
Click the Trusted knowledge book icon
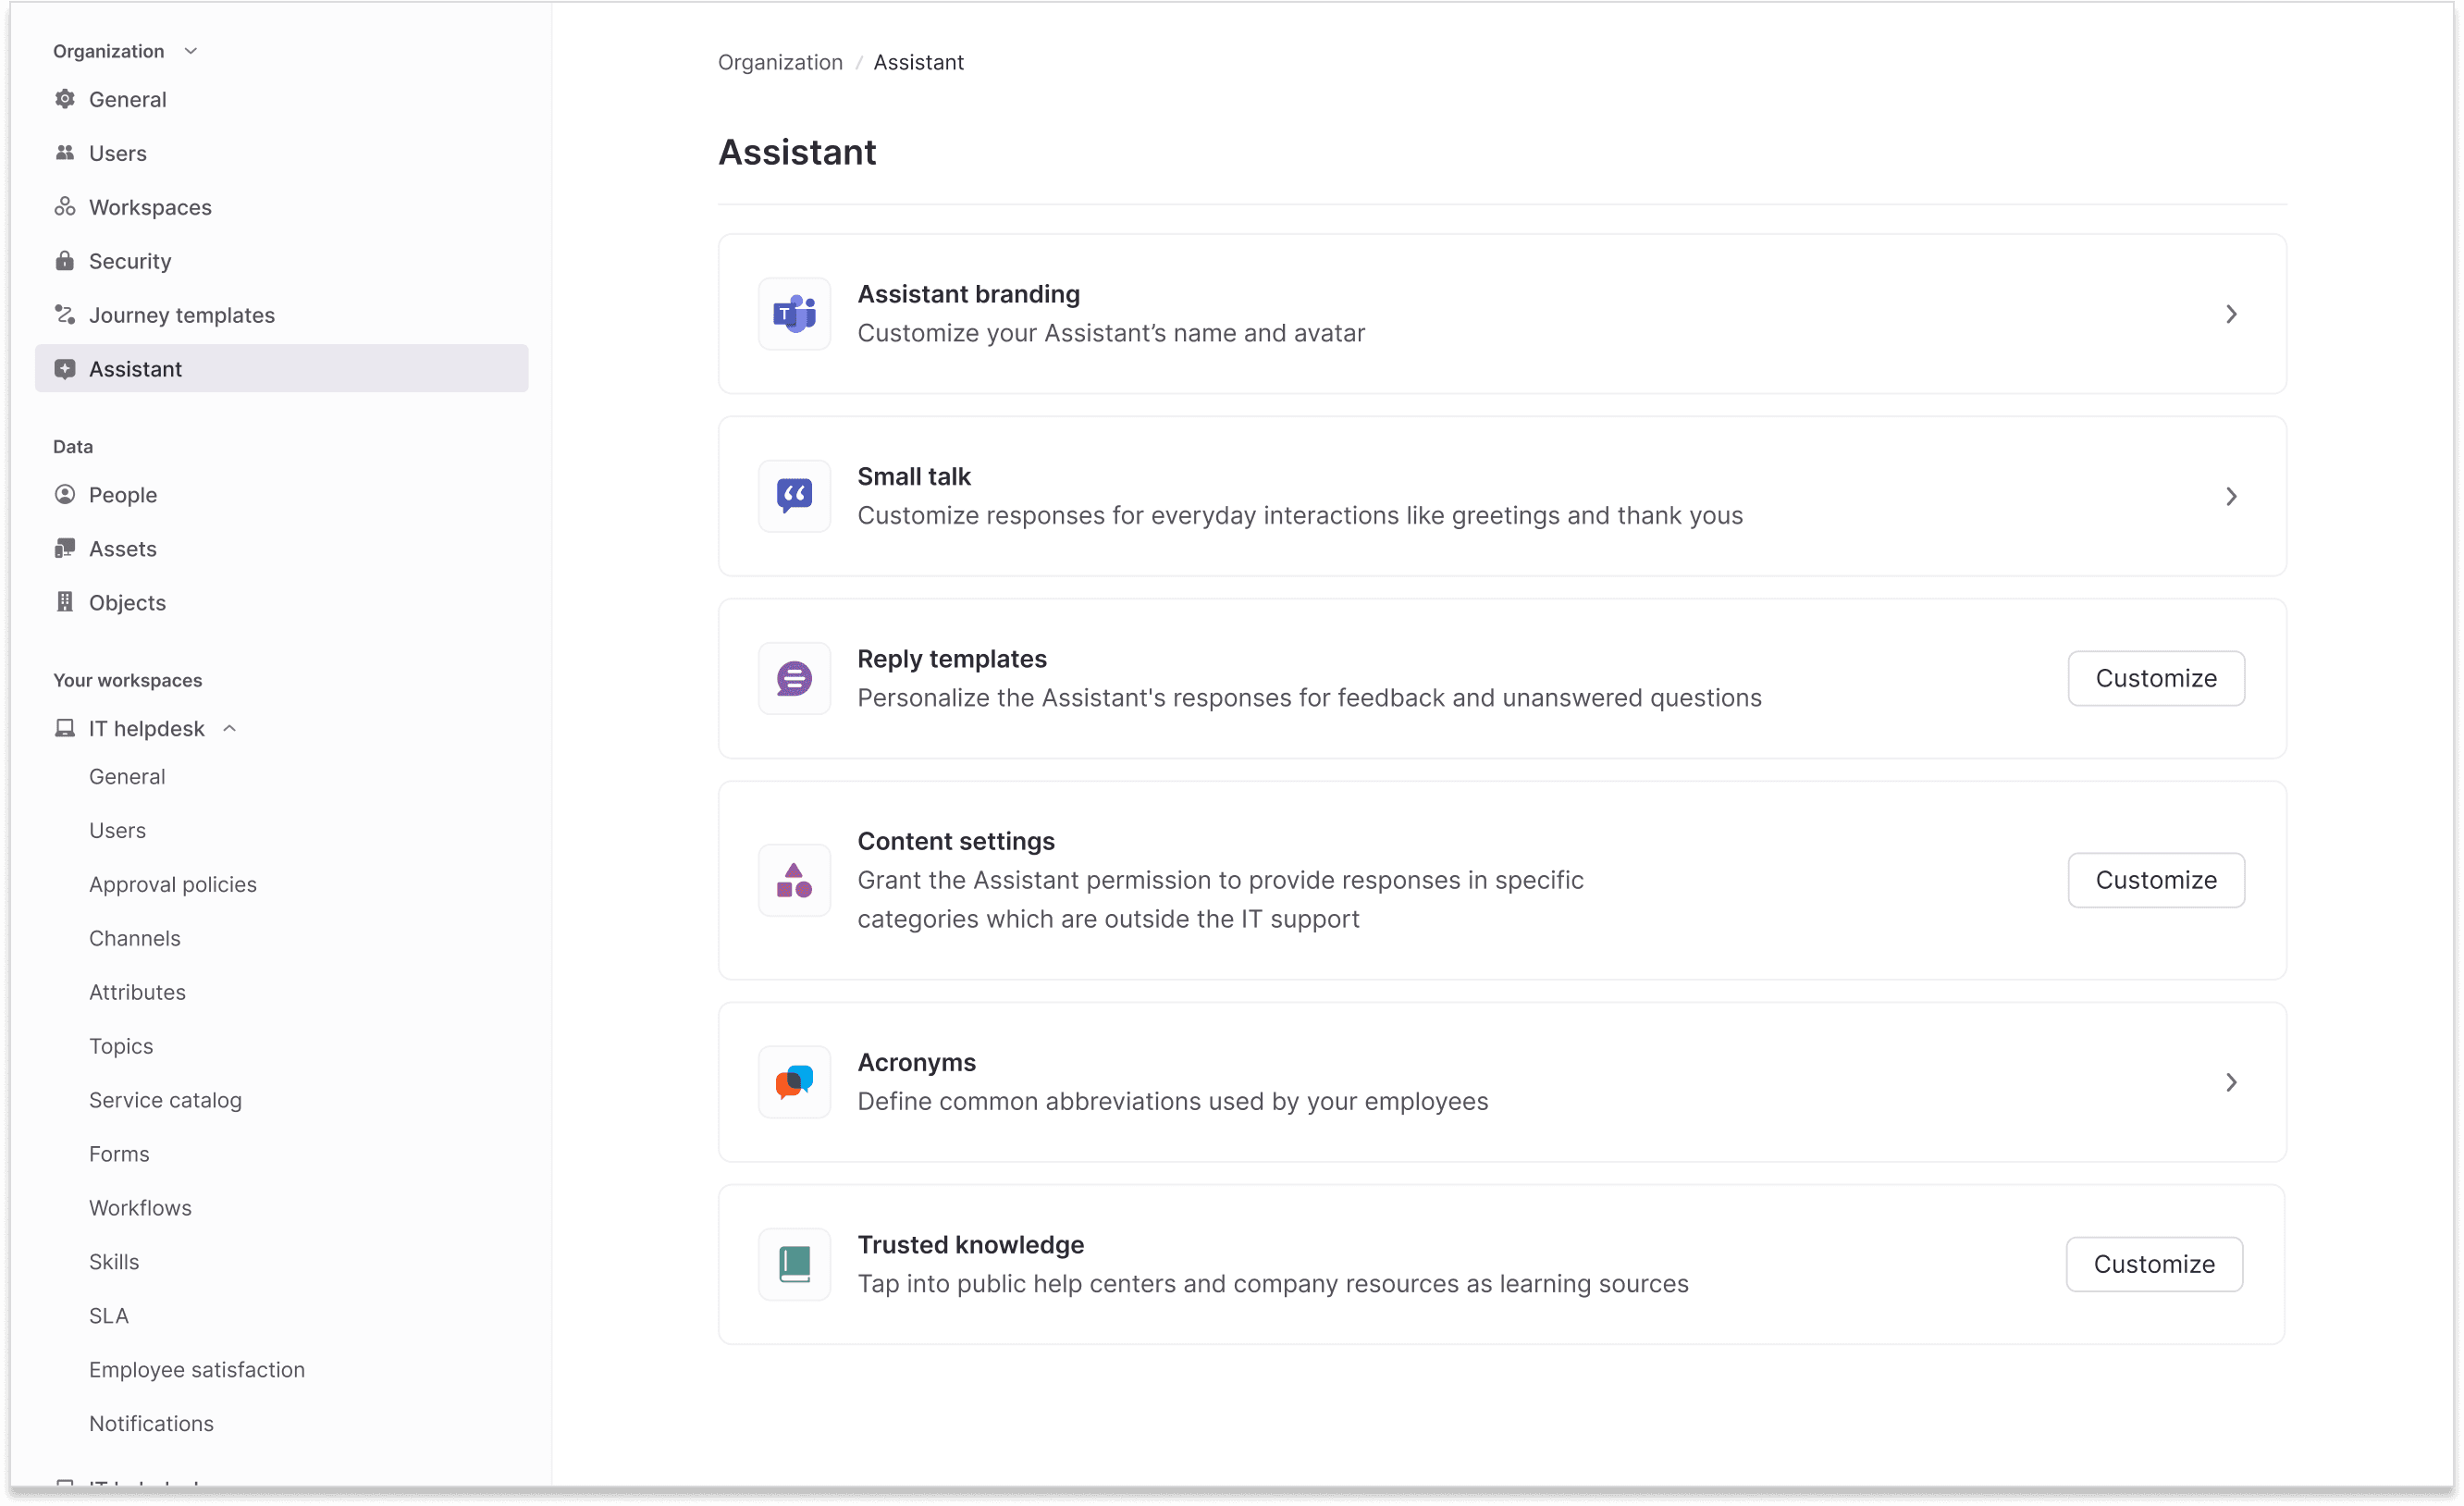(794, 1264)
